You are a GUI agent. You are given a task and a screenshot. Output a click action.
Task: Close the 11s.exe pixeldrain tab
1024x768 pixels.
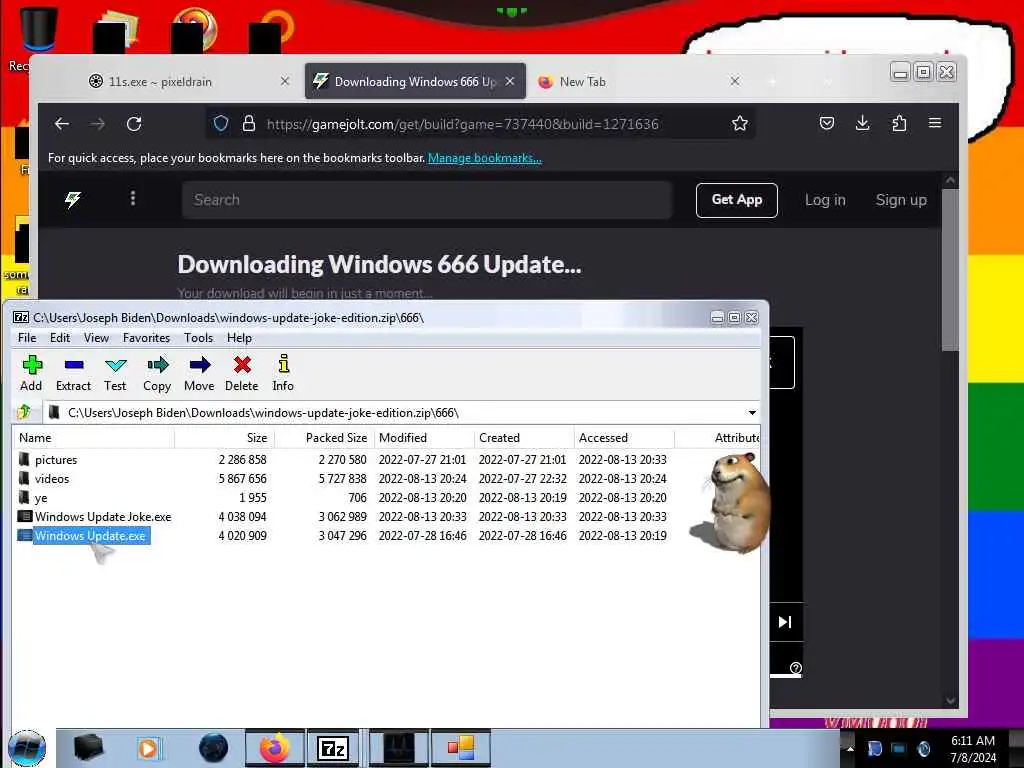click(x=285, y=81)
